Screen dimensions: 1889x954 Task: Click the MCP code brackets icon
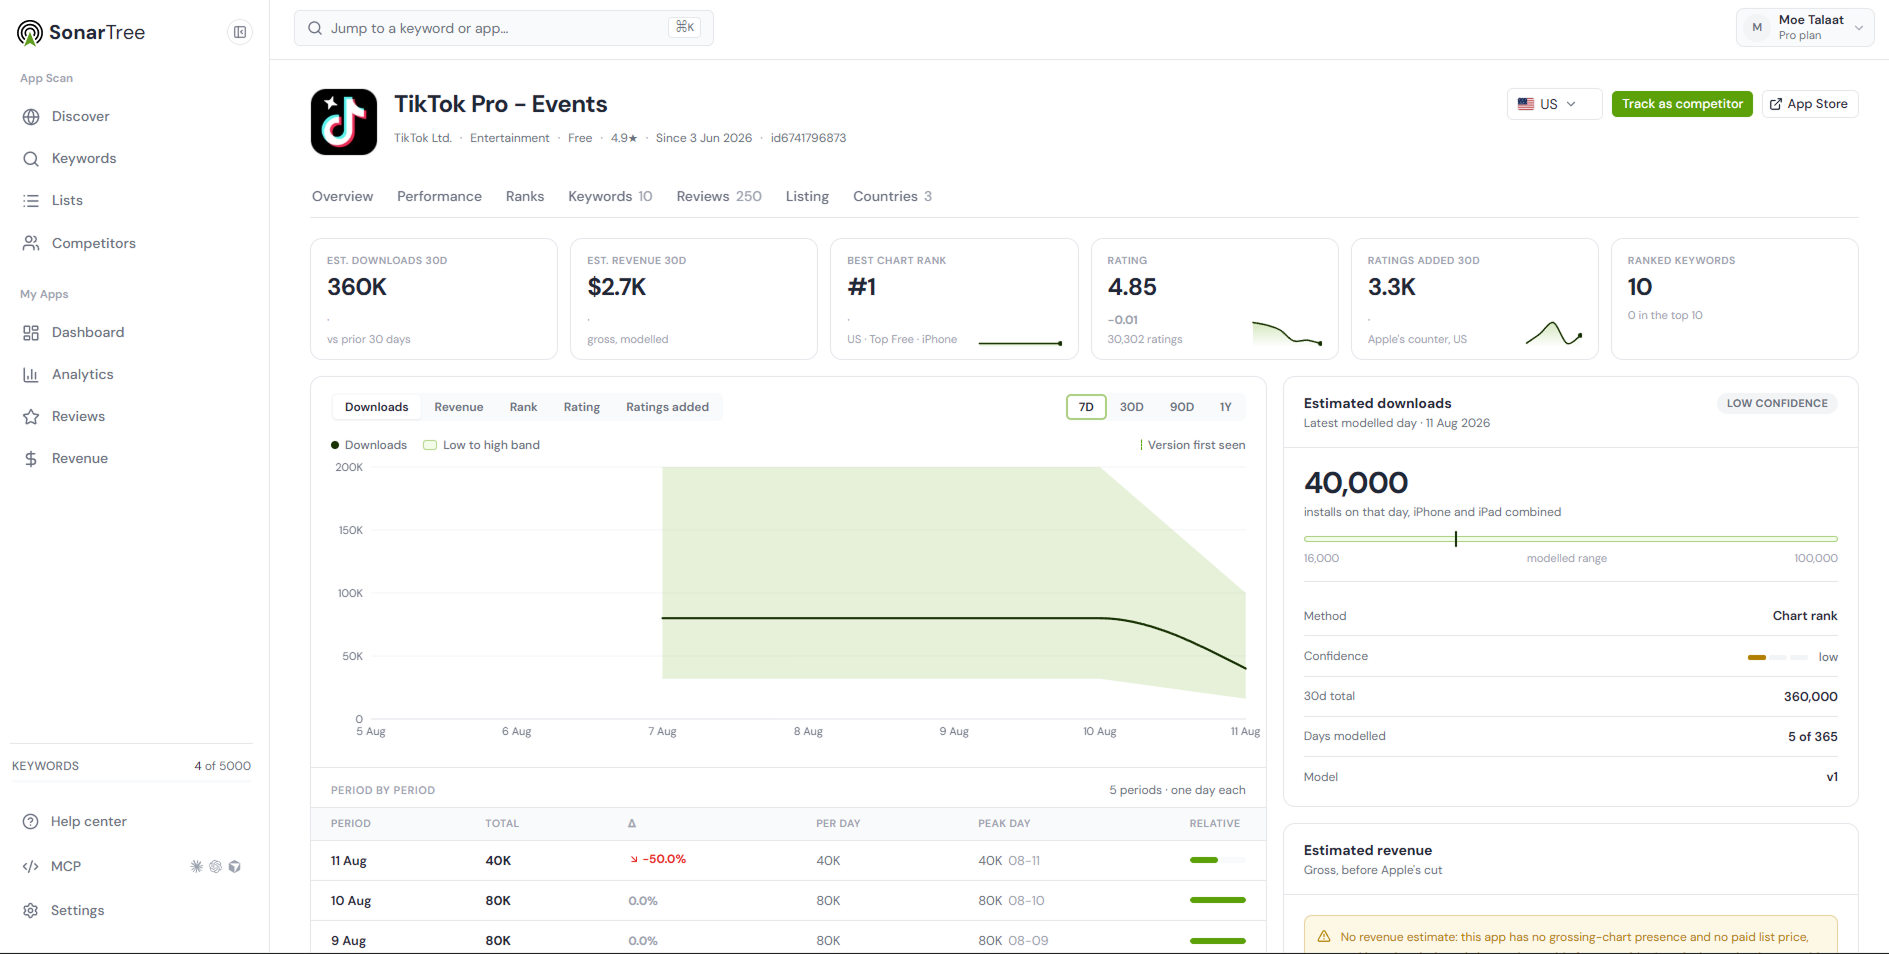[31, 867]
